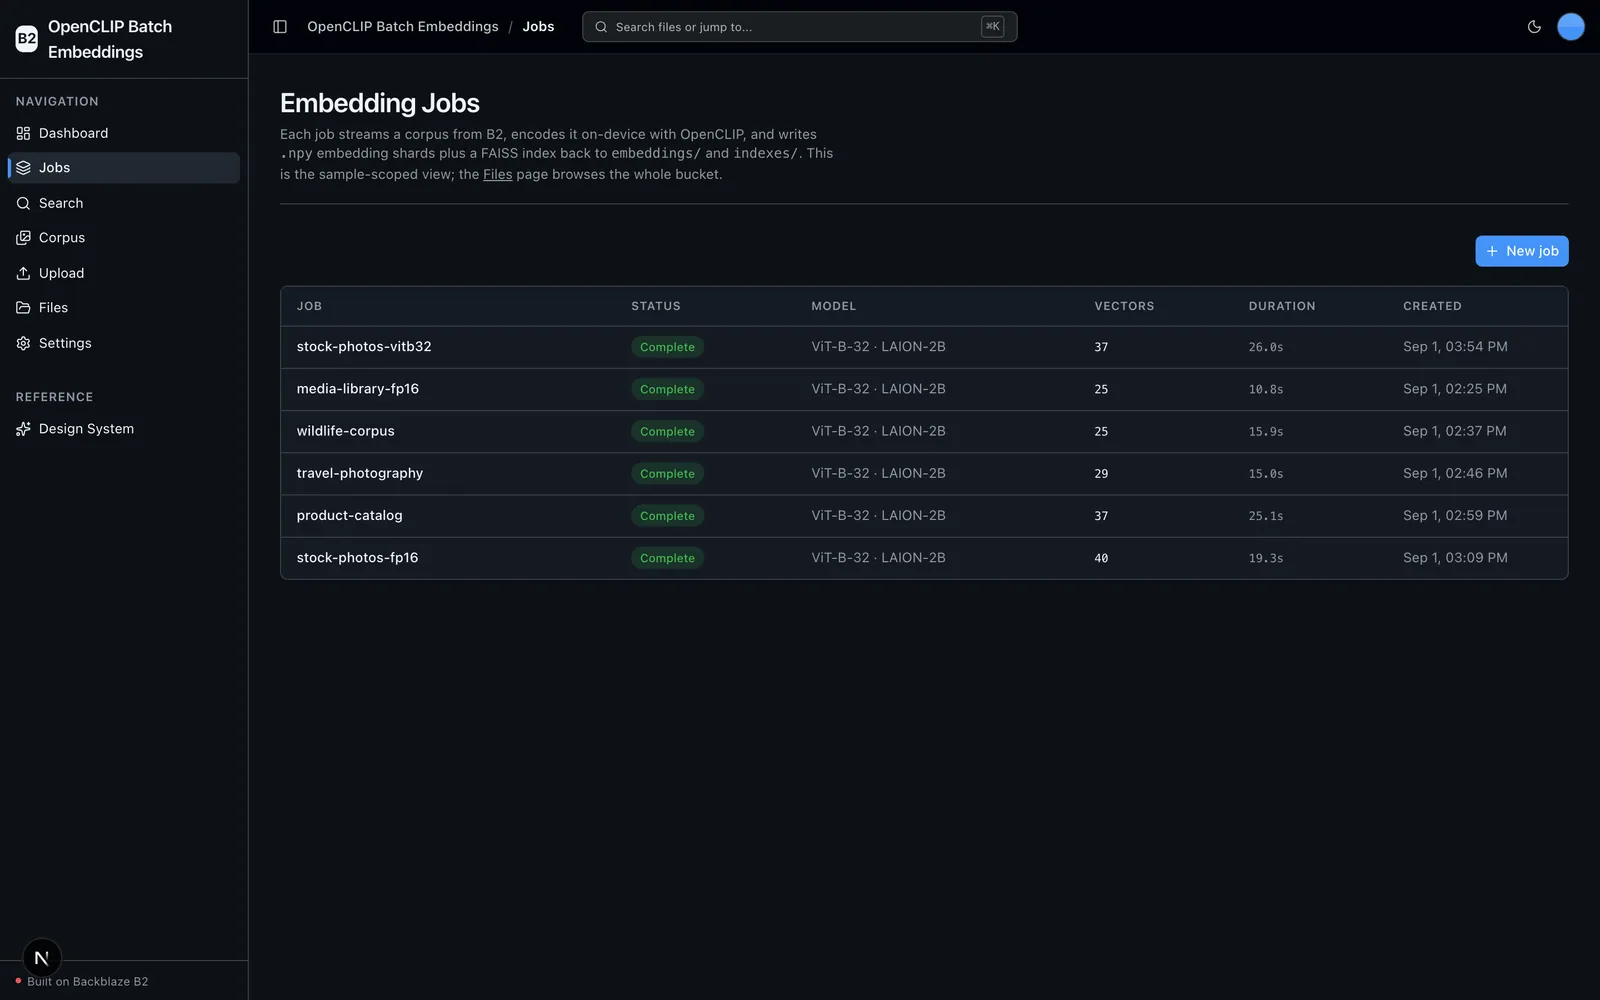The image size is (1600, 1000).
Task: Click Sep 1, 02:25 PM timestamp
Action: coord(1455,389)
